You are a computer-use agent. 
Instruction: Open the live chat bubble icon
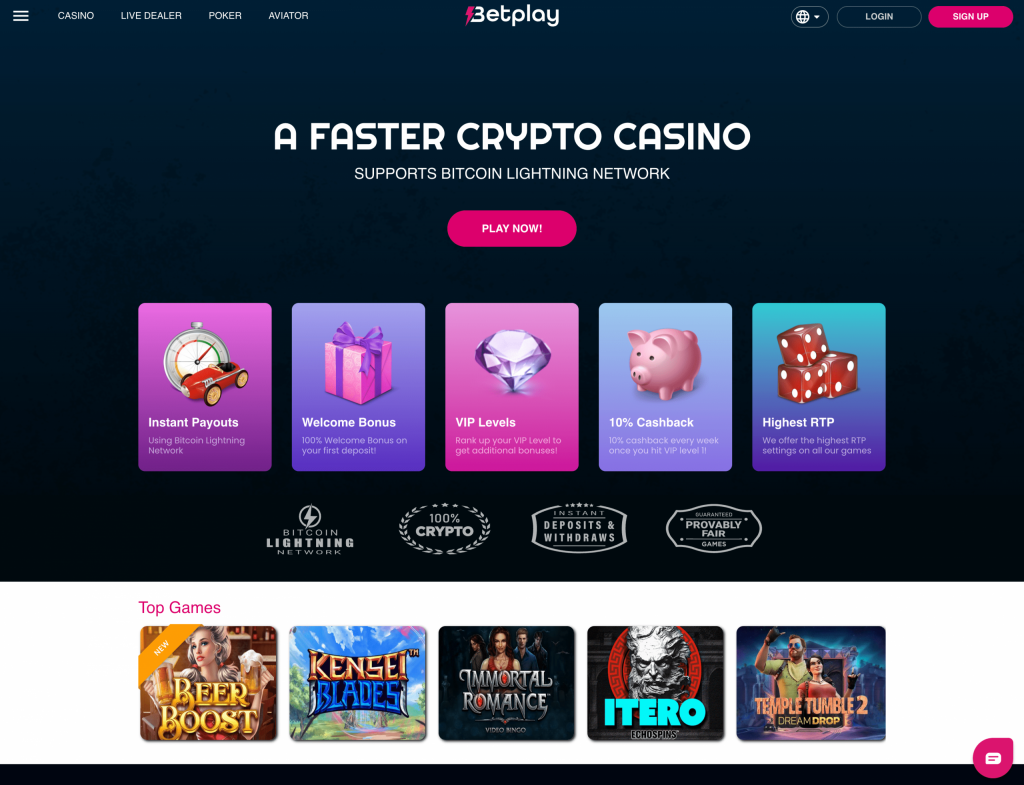pos(993,758)
